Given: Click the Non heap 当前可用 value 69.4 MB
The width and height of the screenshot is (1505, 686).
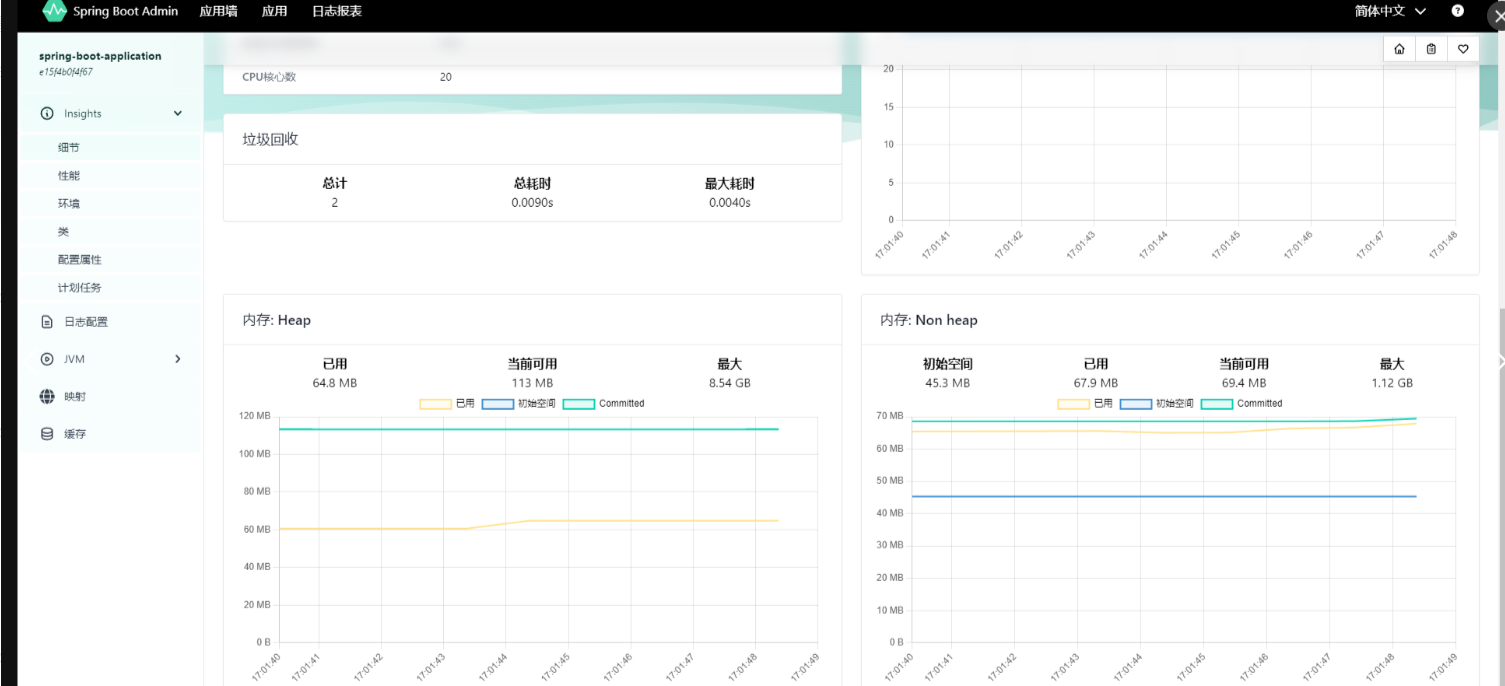Looking at the screenshot, I should 1244,383.
